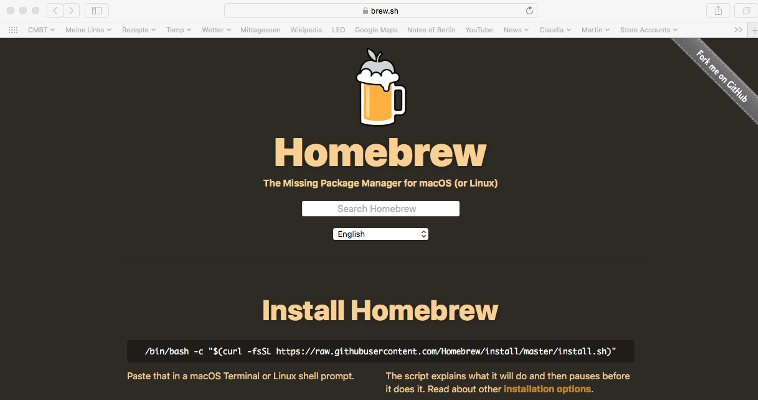758x400 pixels.
Task: Open the Wikipedia bookmark
Action: (x=306, y=30)
